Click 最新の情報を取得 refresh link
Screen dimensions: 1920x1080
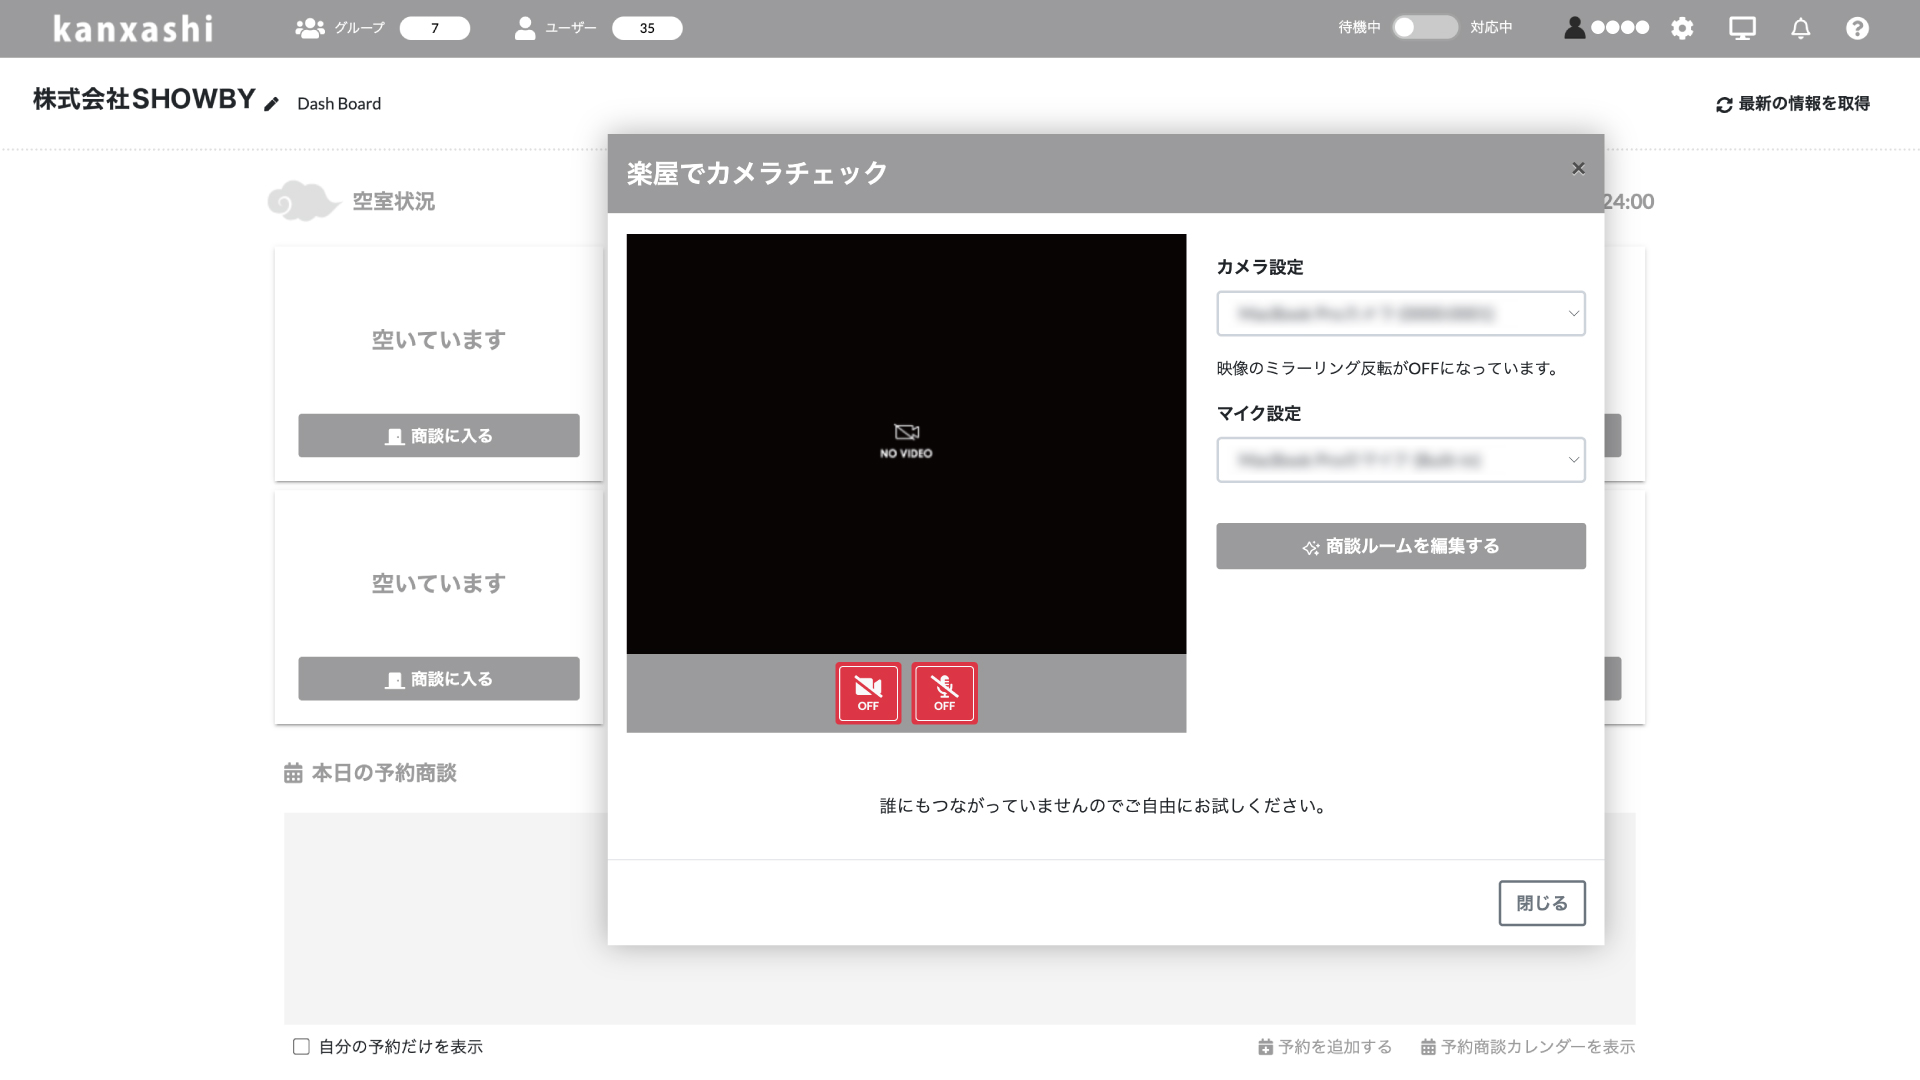tap(1793, 104)
